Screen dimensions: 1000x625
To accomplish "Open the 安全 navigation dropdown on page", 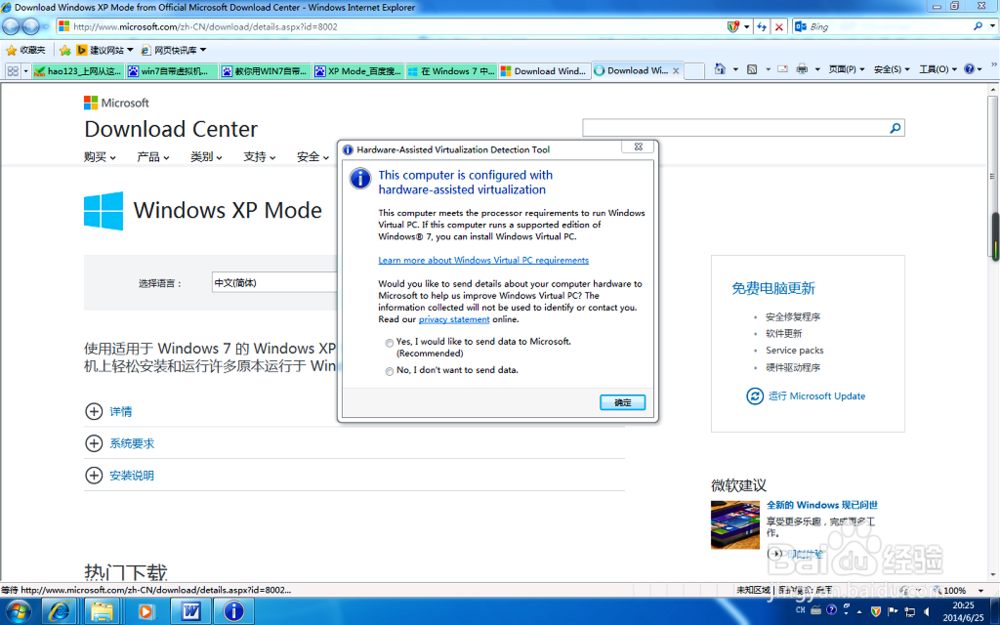I will click(312, 156).
